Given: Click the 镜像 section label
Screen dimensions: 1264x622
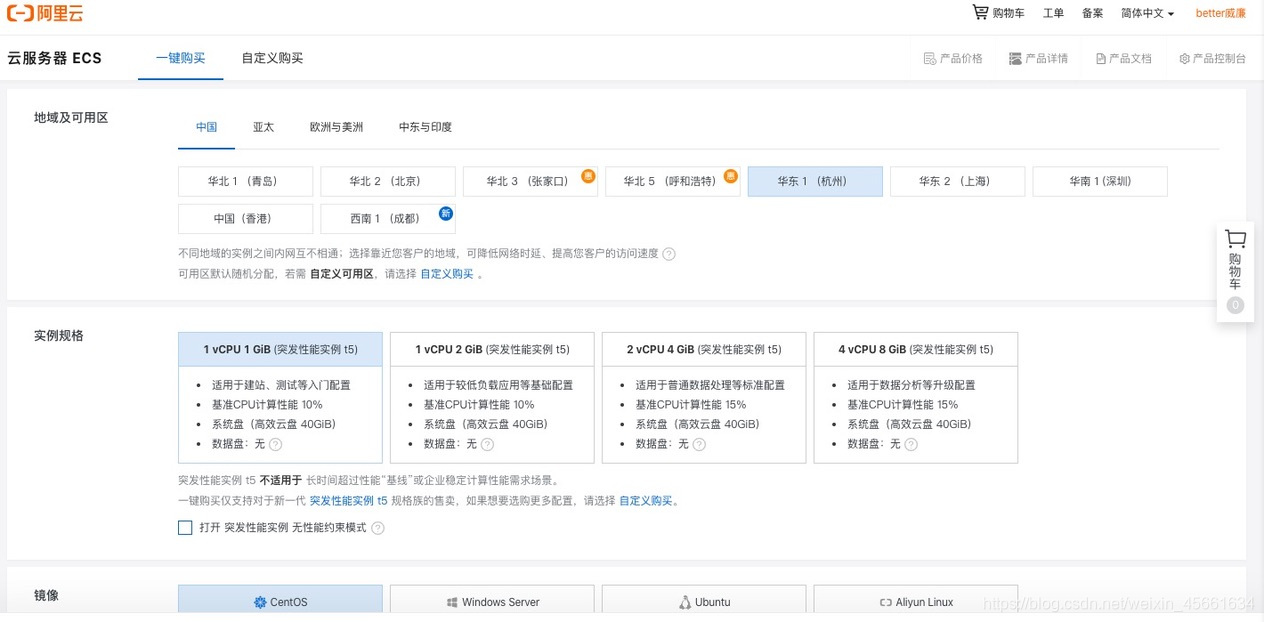Looking at the screenshot, I should (46, 595).
